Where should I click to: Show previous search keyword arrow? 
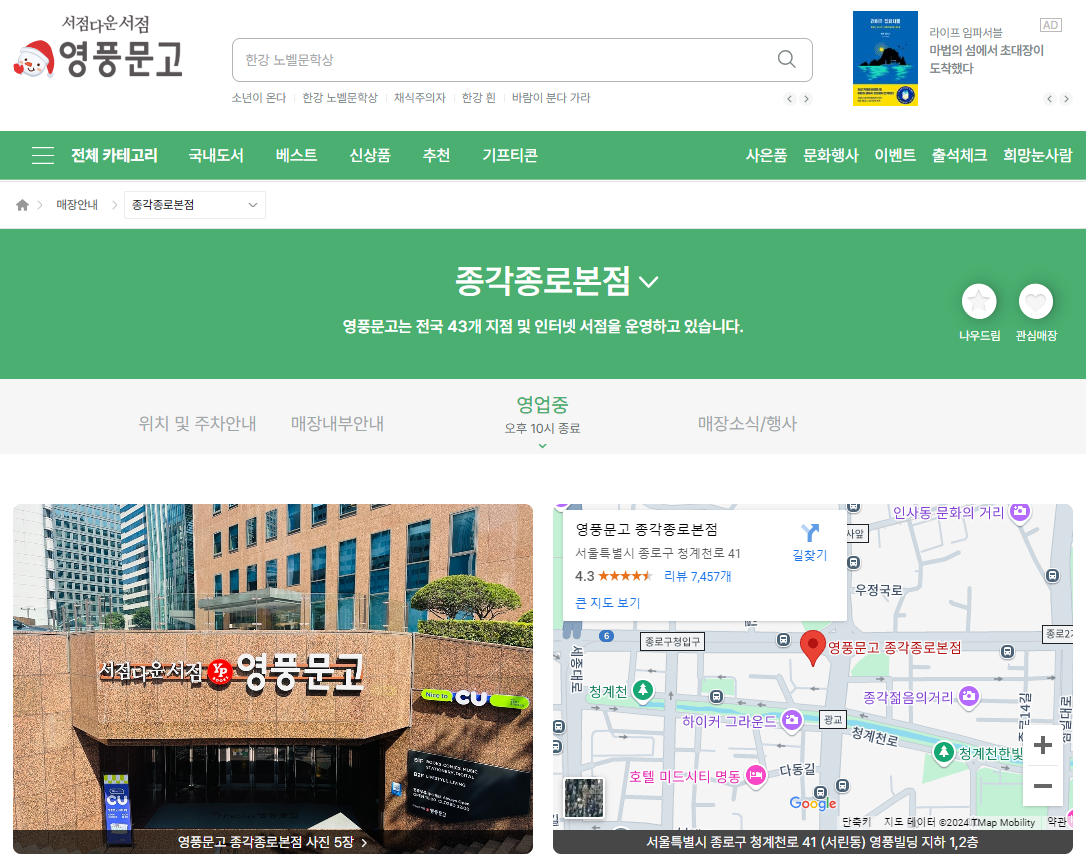(x=790, y=98)
